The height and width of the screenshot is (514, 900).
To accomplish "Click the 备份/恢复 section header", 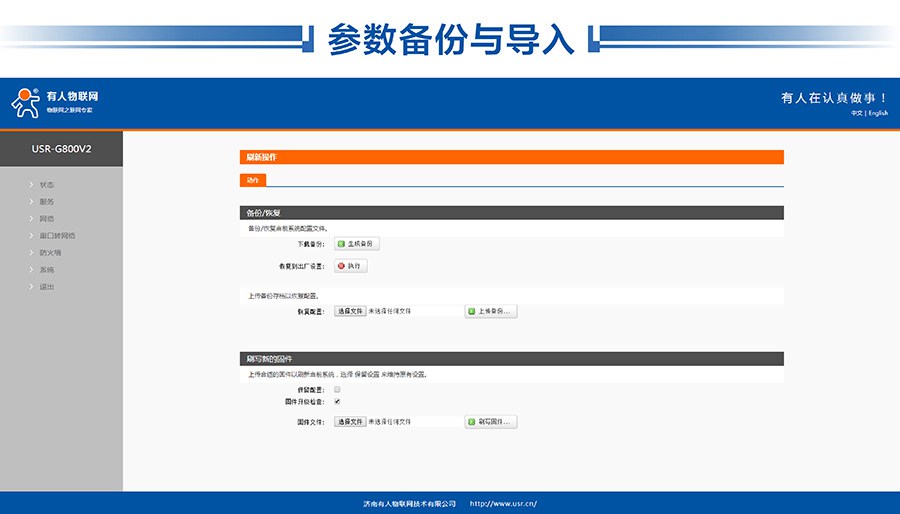I will pyautogui.click(x=511, y=213).
